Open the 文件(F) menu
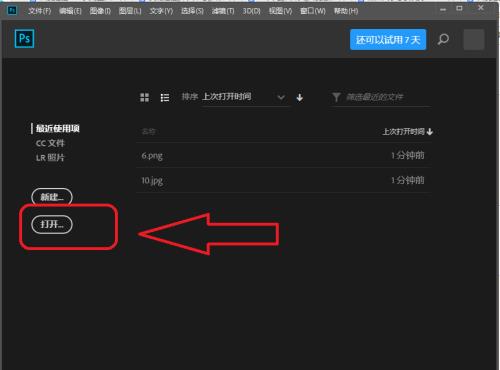 tap(39, 11)
